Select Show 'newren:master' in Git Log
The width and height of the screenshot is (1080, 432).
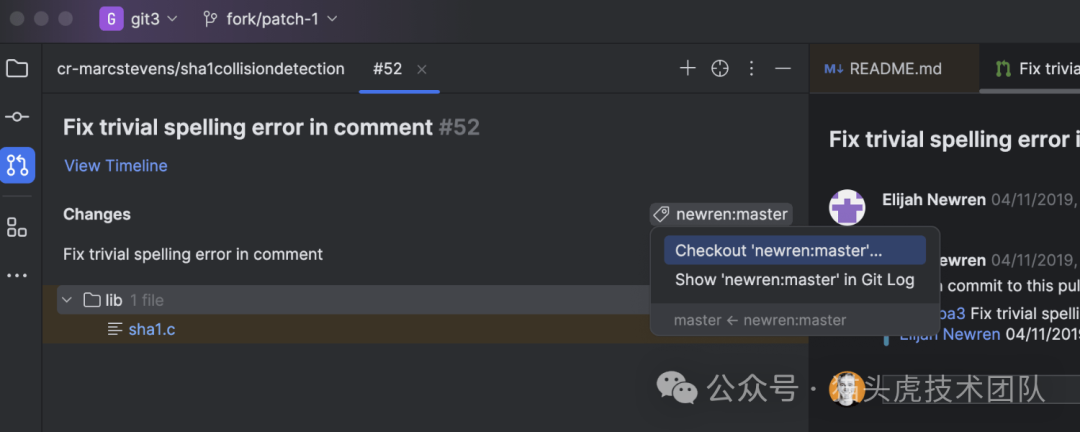click(794, 280)
